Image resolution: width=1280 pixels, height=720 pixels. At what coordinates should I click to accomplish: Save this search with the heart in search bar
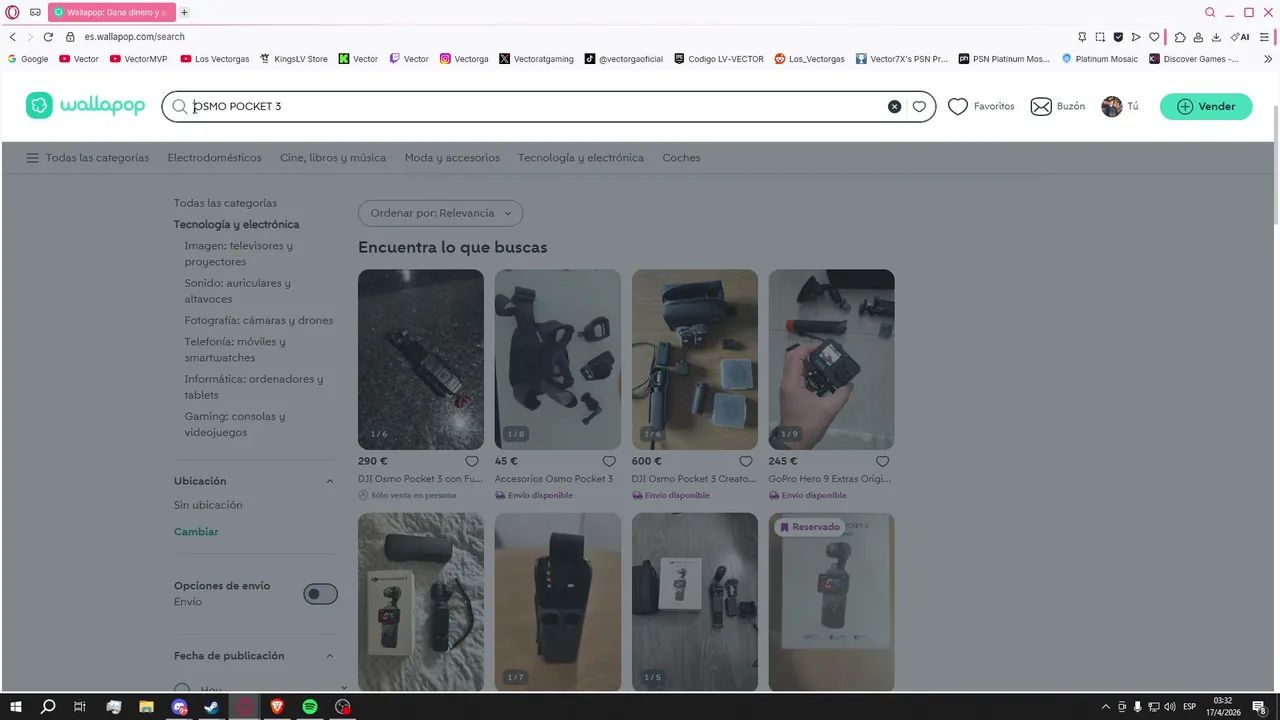(919, 106)
